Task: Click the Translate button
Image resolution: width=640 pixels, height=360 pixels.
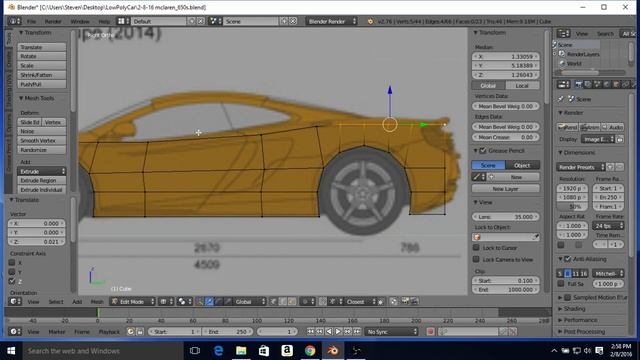Action: [42, 47]
